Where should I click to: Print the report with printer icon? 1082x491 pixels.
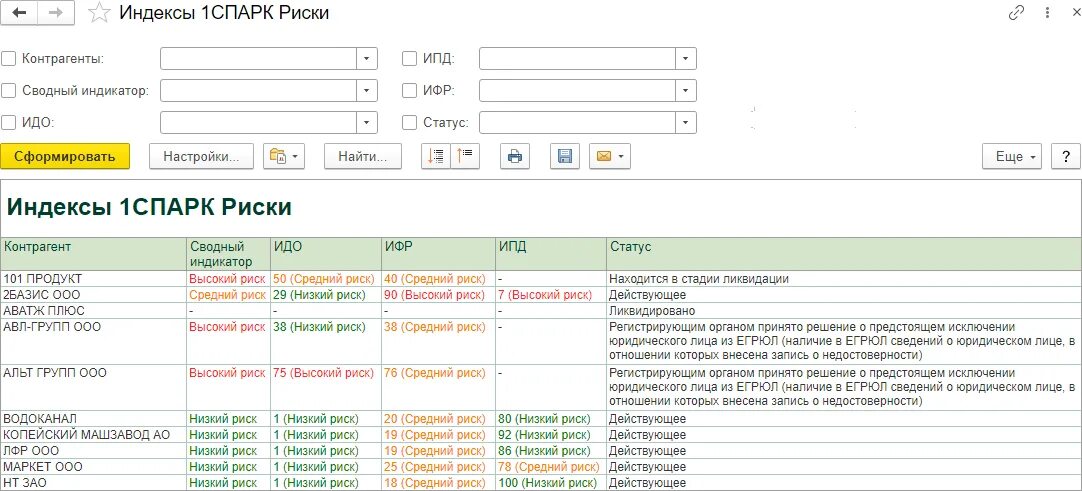tap(515, 157)
